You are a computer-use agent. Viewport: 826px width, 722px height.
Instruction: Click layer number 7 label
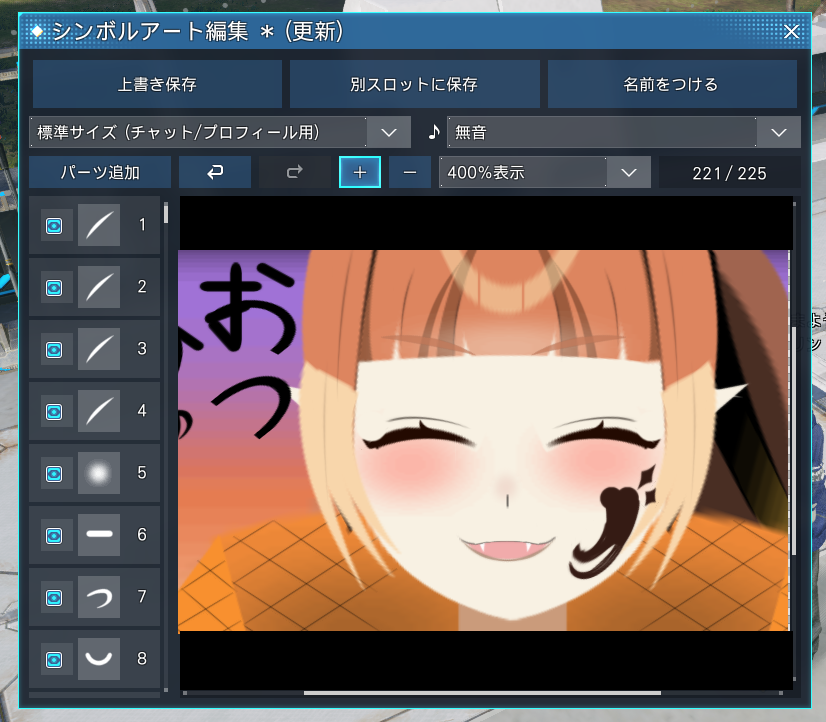tap(142, 596)
